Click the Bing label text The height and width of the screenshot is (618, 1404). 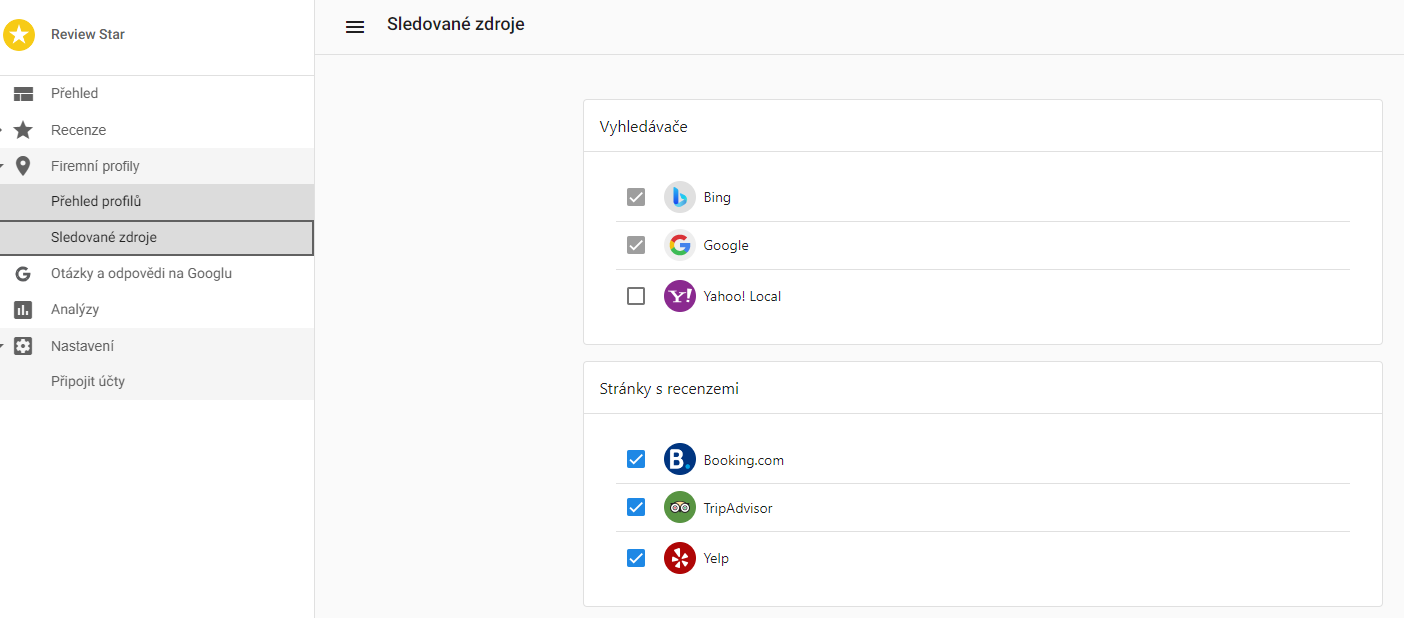pos(717,198)
